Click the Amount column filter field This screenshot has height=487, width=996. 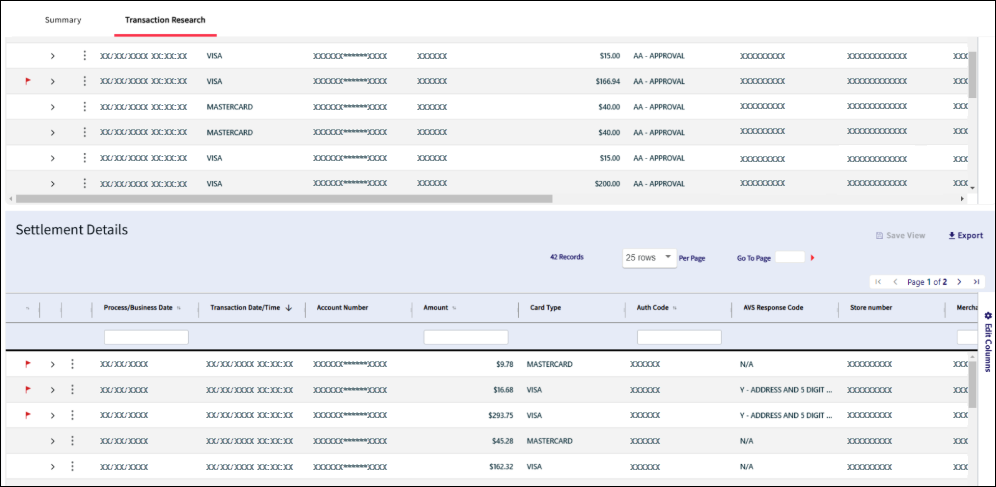(x=465, y=338)
